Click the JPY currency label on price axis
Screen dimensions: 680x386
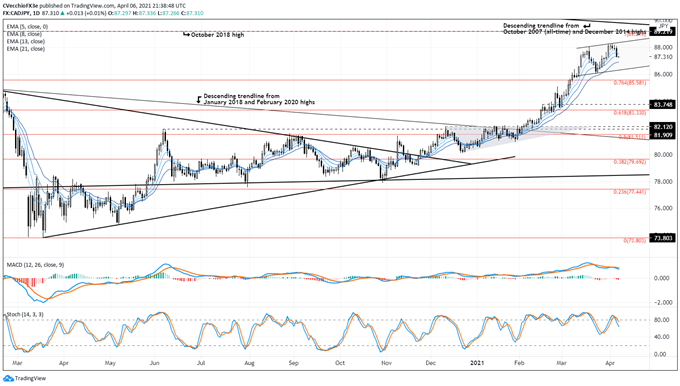(x=664, y=26)
